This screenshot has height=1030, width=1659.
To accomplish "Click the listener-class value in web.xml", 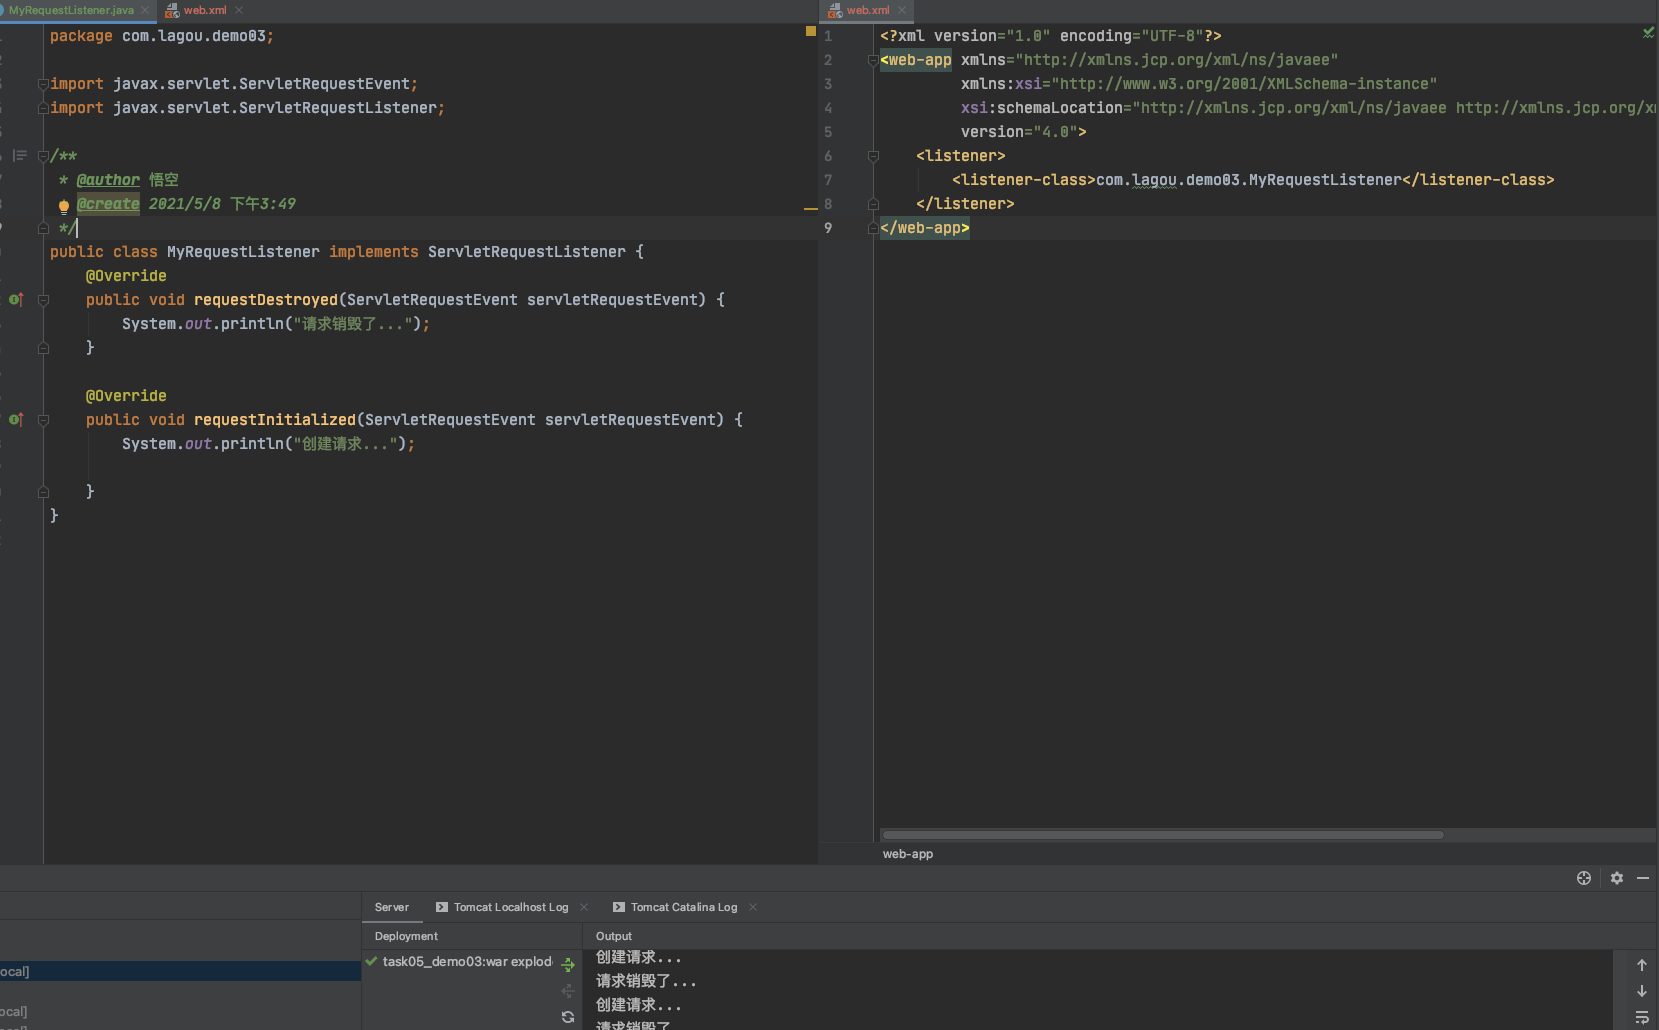I will 1248,180.
